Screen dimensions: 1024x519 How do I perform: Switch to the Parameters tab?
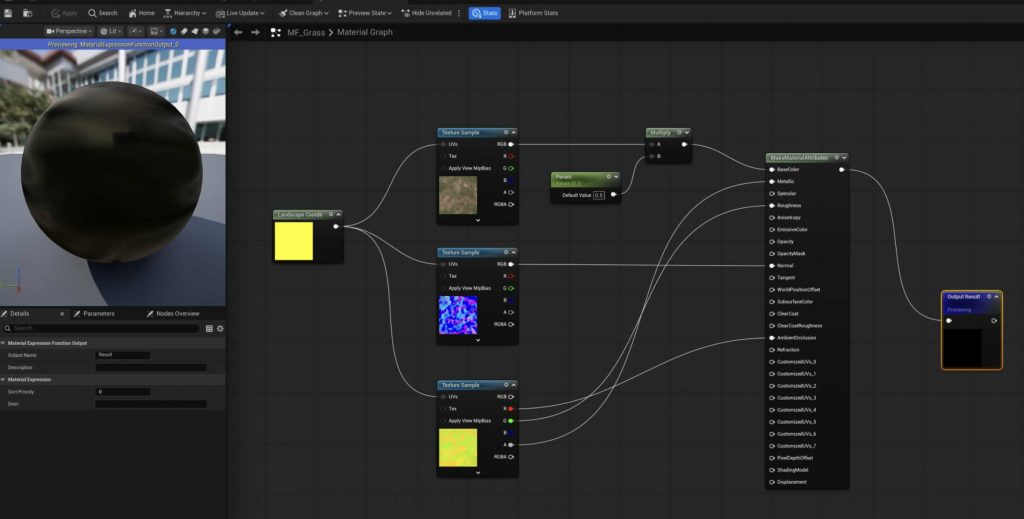[x=98, y=313]
